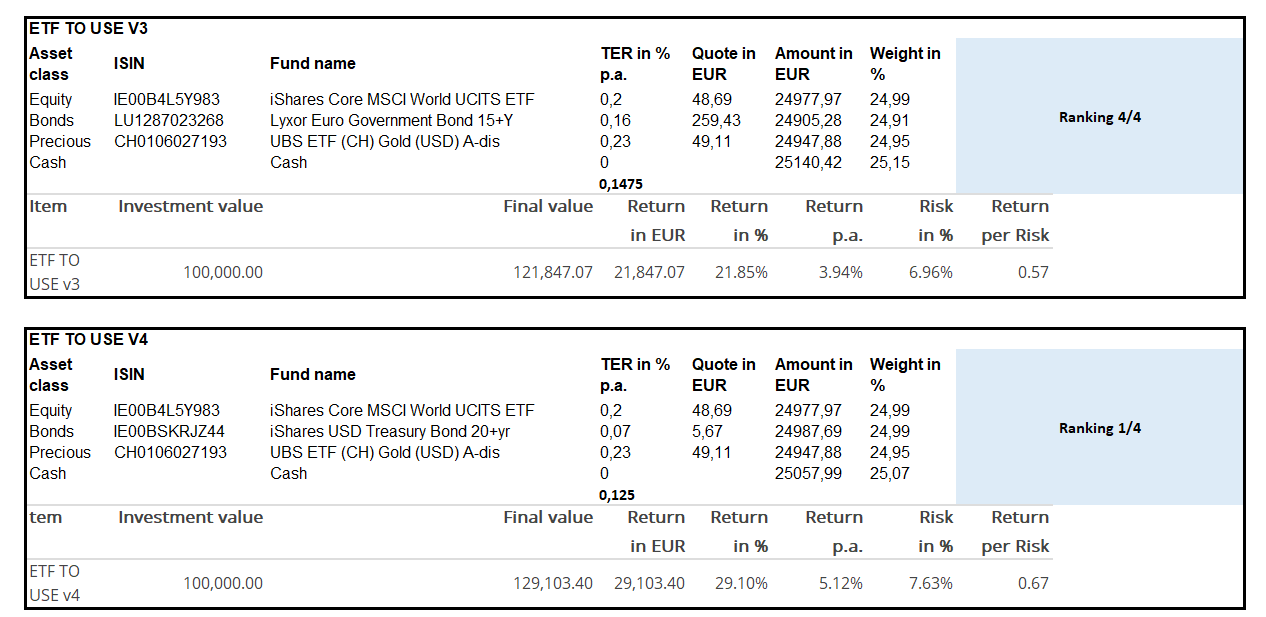1266x617 pixels.
Task: Select the average TER value 0,1475
Action: tap(620, 184)
